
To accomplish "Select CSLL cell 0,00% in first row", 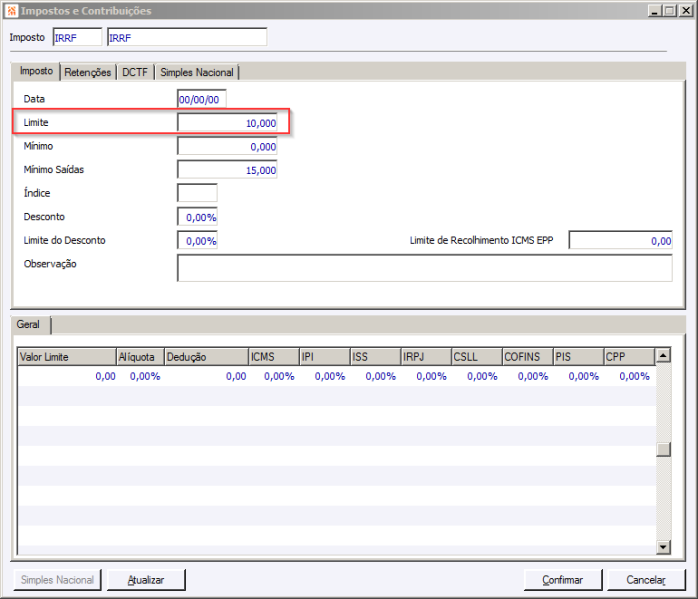I will point(477,376).
